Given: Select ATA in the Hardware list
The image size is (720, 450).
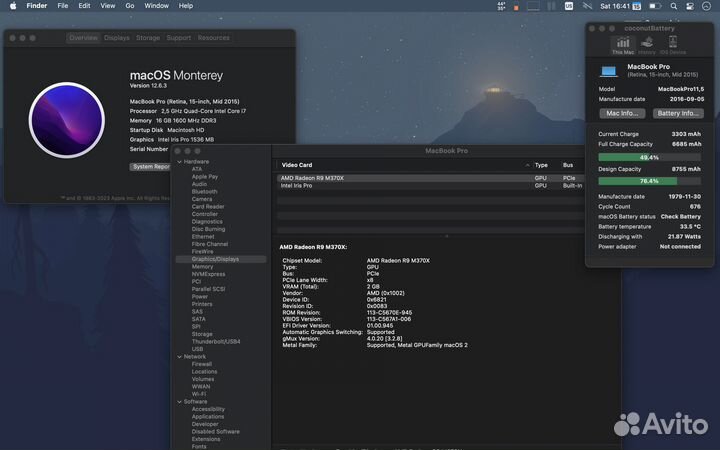Looking at the screenshot, I should point(197,169).
